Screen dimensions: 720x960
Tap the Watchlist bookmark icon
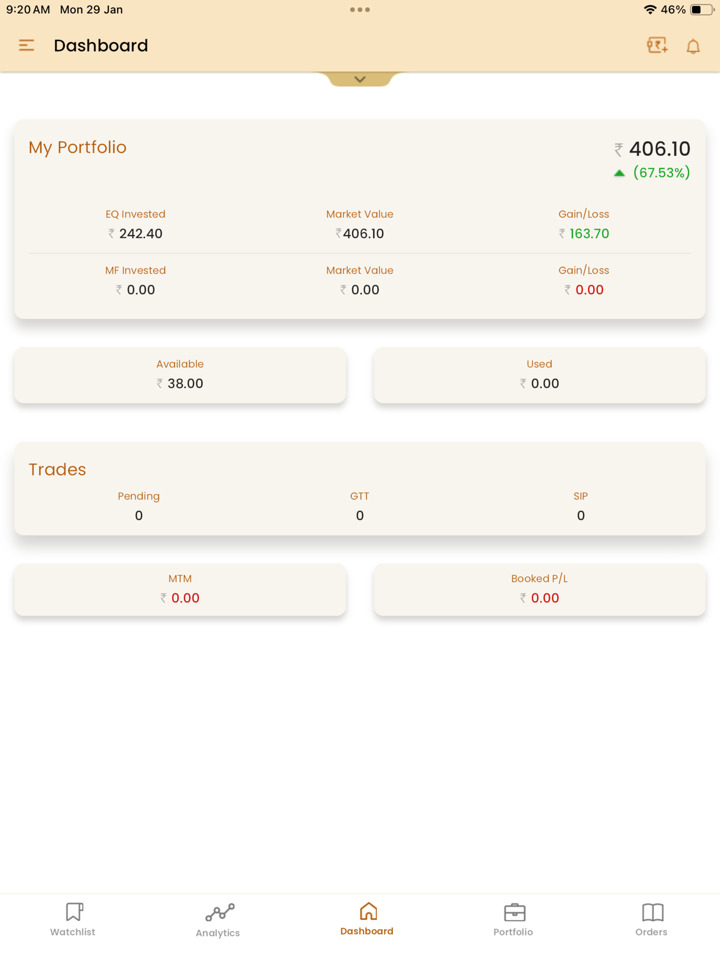74,911
